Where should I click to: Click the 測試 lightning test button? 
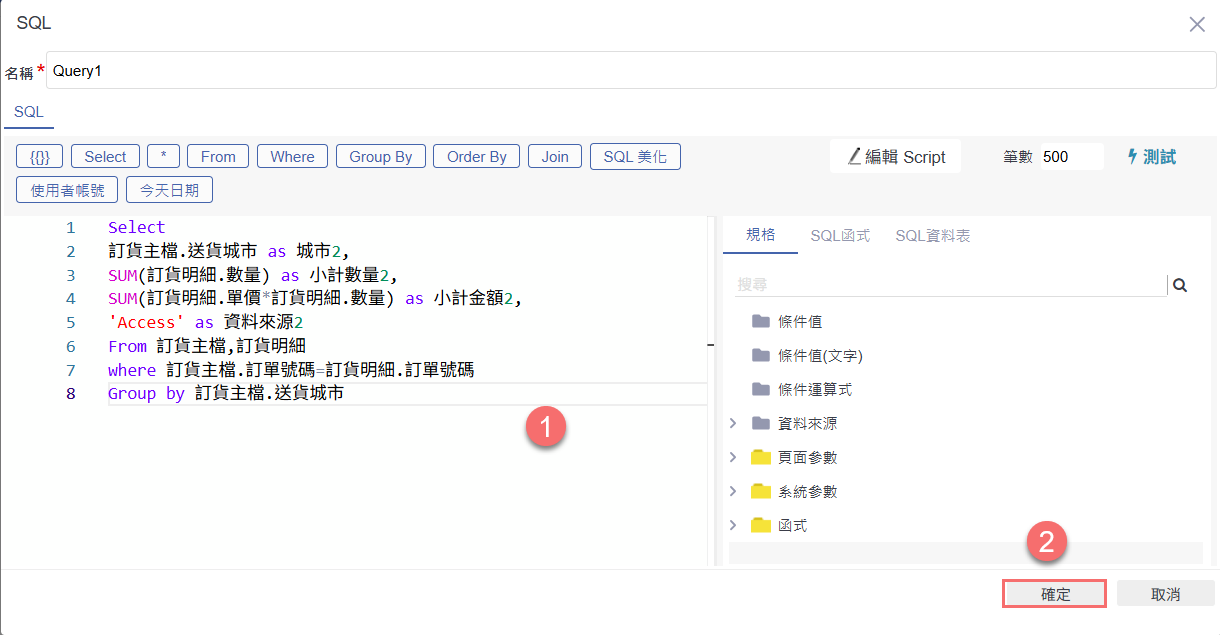coord(1151,157)
